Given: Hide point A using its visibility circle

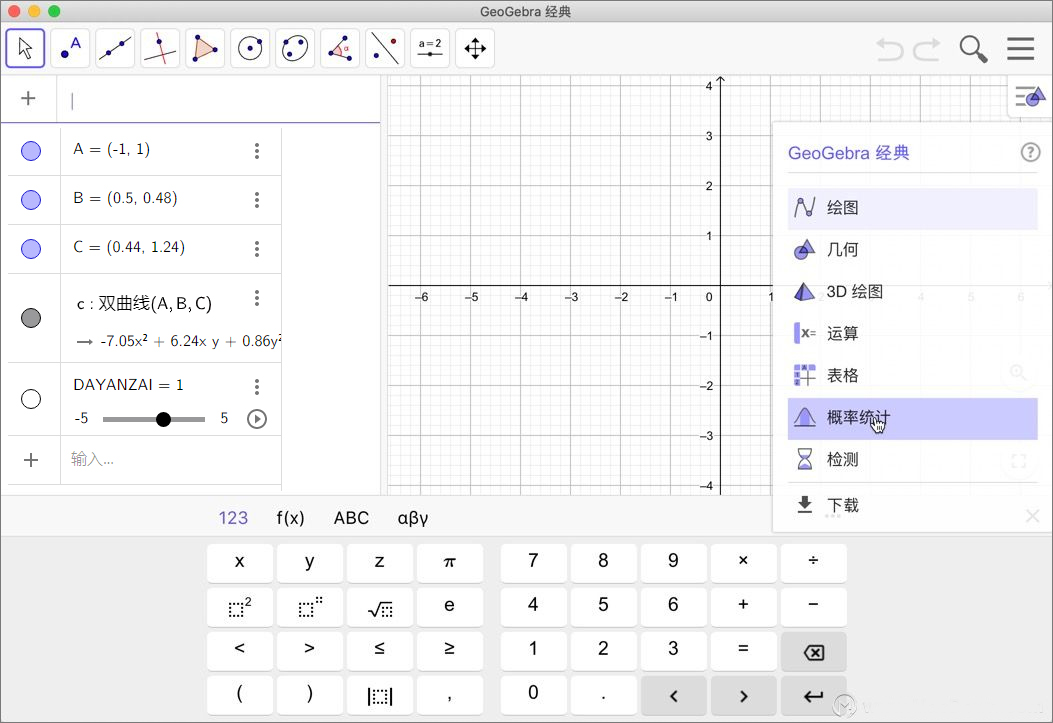Looking at the screenshot, I should pos(31,150).
